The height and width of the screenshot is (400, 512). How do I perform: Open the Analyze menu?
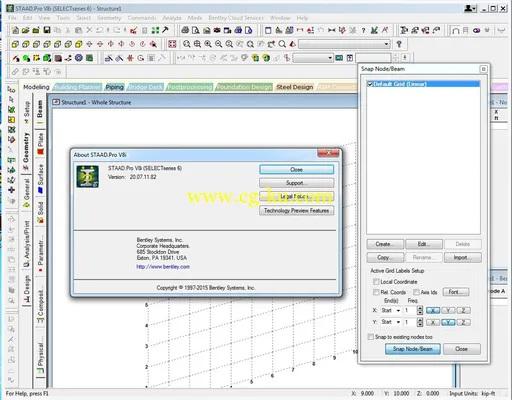(x=172, y=18)
